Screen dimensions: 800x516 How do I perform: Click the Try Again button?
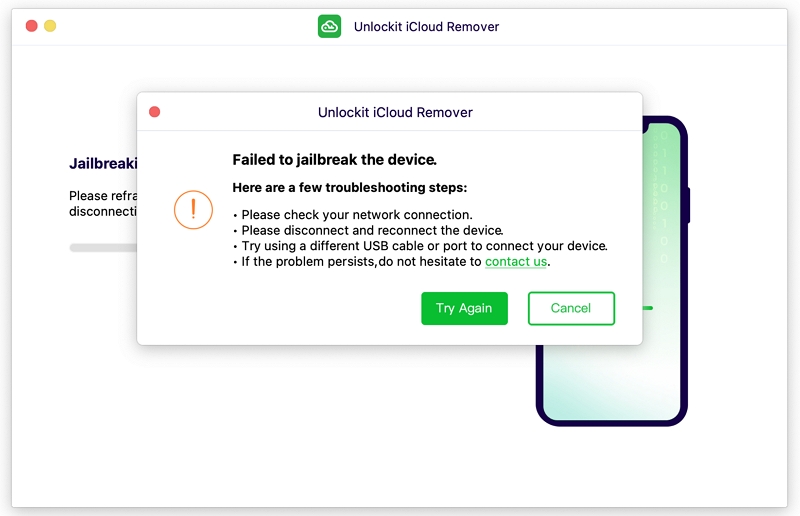(464, 308)
